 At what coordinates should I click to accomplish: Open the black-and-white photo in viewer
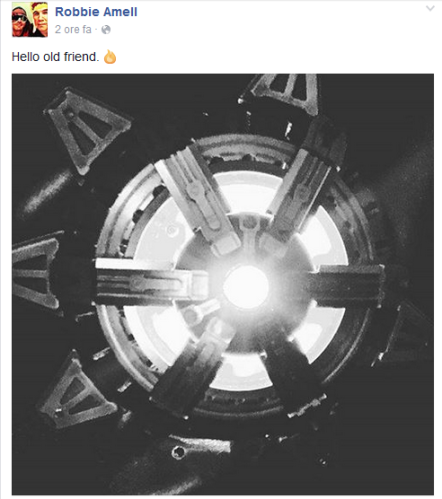(x=223, y=284)
